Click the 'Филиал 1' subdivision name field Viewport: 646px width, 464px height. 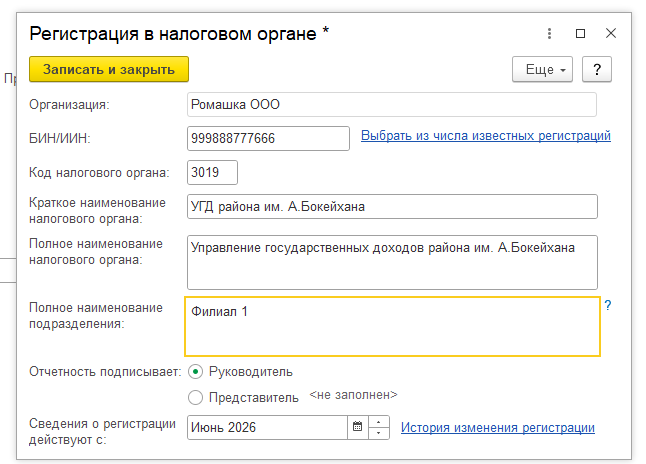[392, 326]
